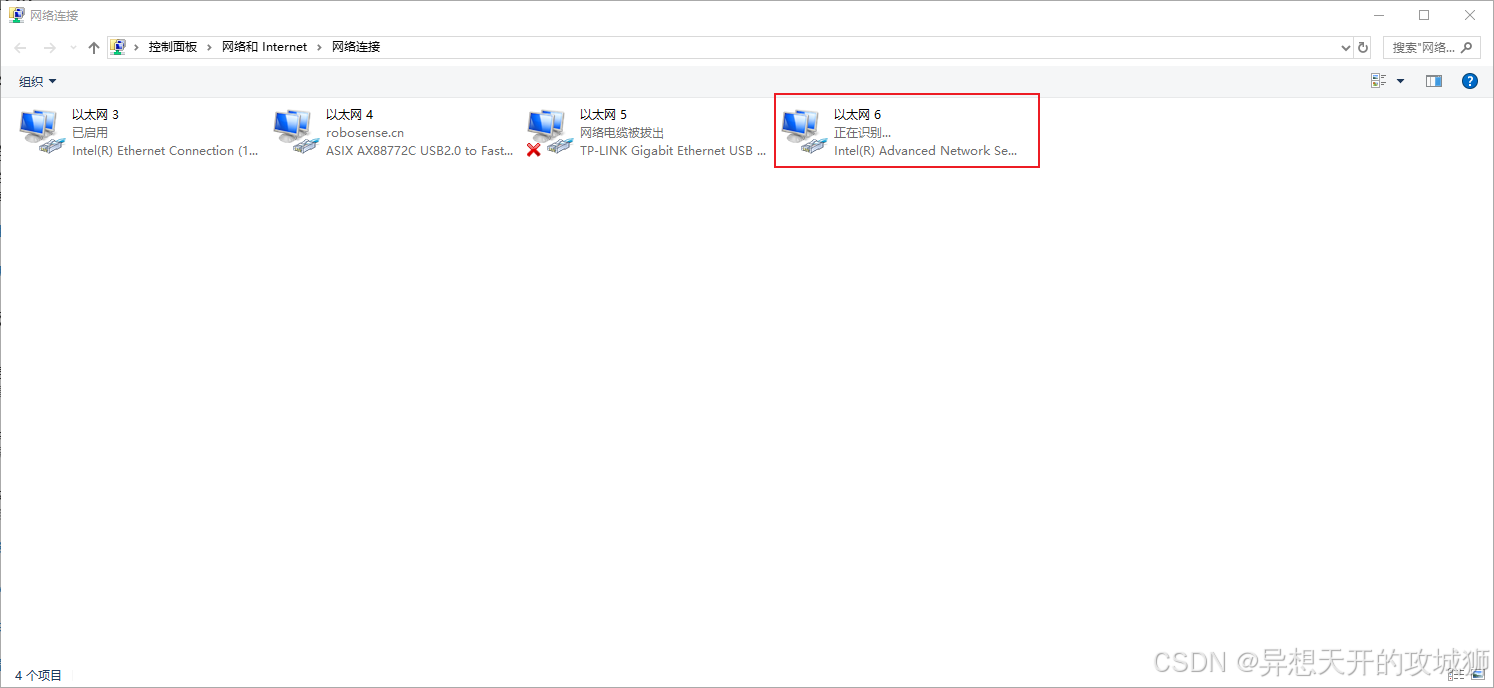The image size is (1494, 688).
Task: Expand the change-view options dropdown arrow
Action: coord(1400,81)
